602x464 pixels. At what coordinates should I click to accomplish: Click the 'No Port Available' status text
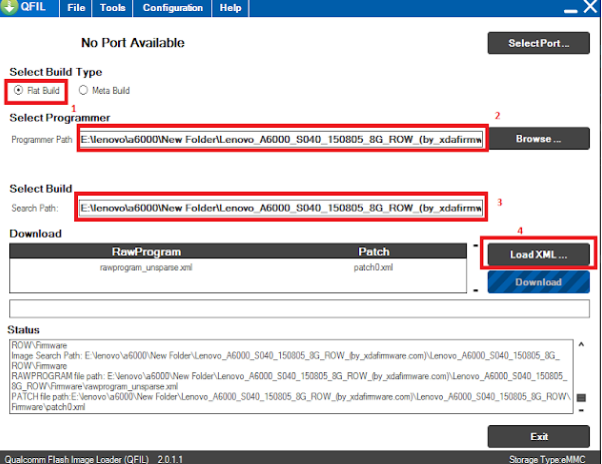(133, 43)
